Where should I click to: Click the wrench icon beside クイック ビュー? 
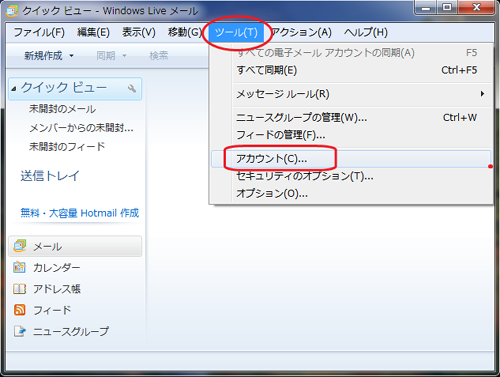(132, 88)
